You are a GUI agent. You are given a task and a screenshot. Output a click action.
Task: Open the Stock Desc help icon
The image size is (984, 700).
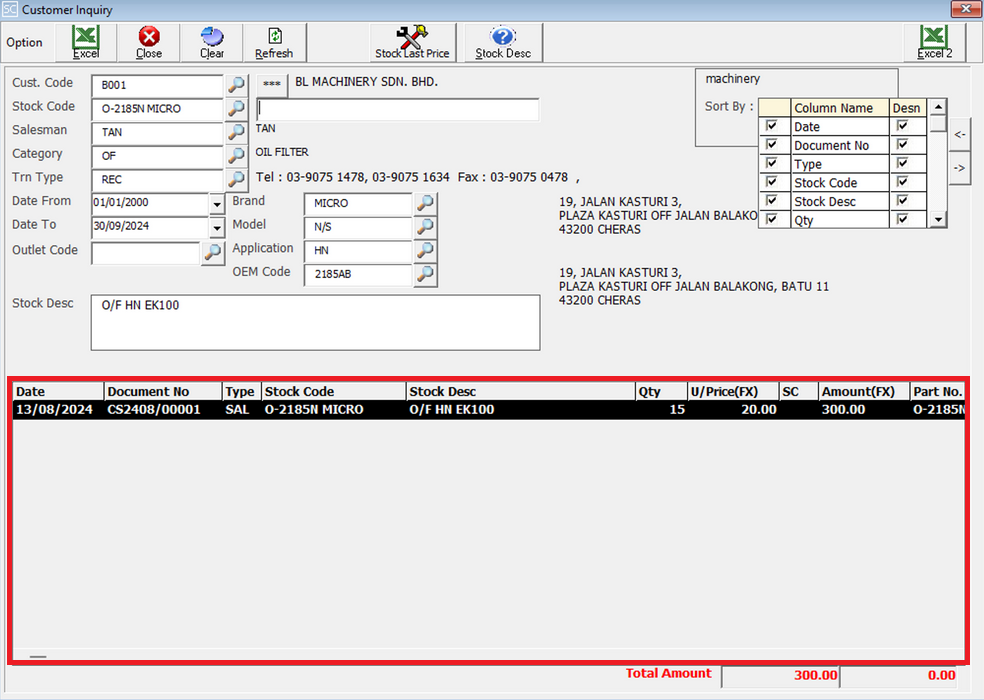click(503, 42)
